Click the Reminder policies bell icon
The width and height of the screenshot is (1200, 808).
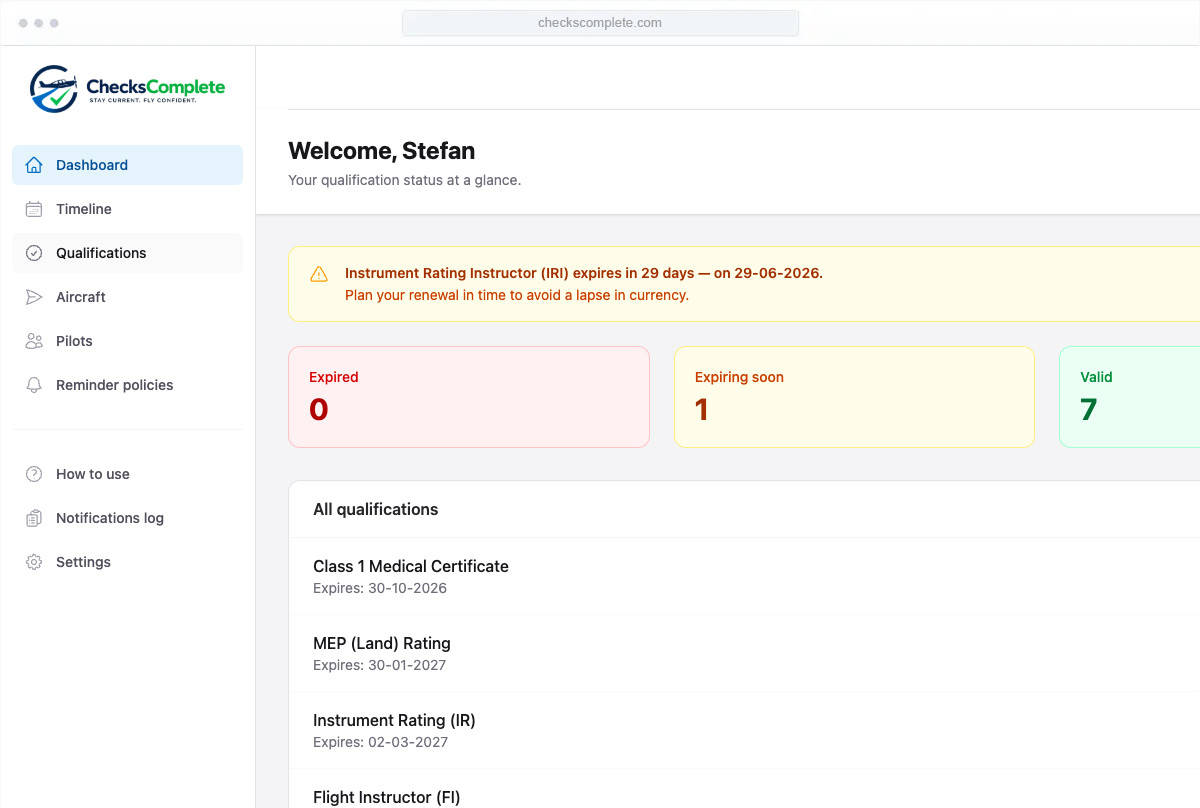pos(34,385)
